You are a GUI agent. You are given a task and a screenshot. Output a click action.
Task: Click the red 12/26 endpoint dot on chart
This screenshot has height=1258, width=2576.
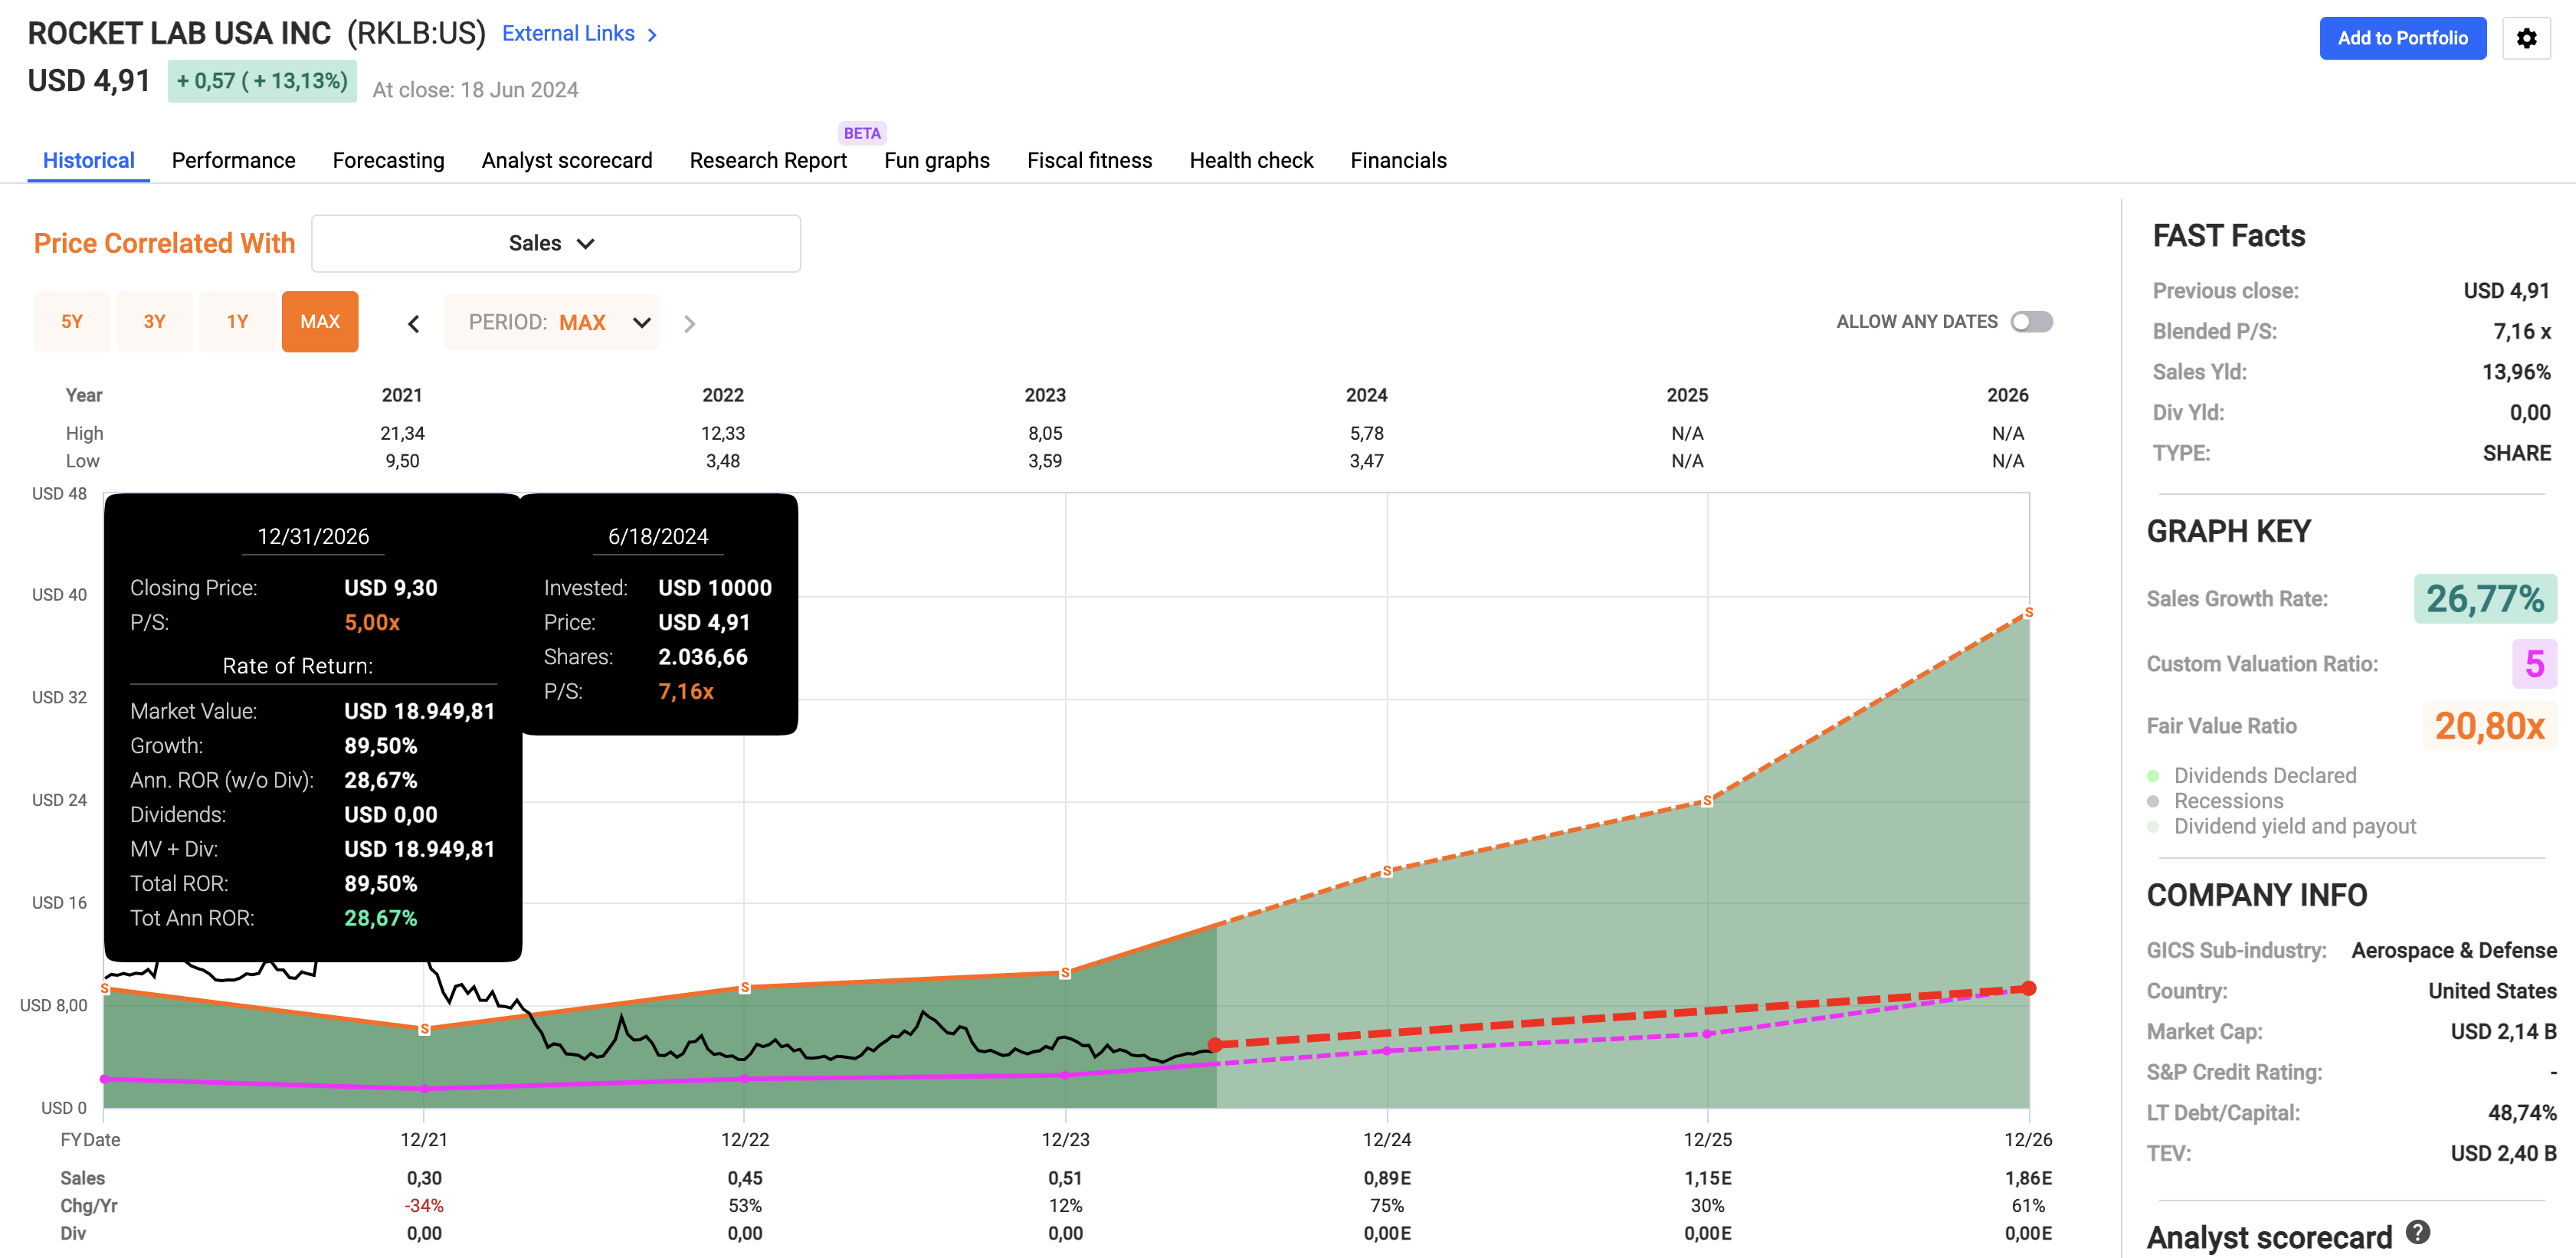point(2028,988)
